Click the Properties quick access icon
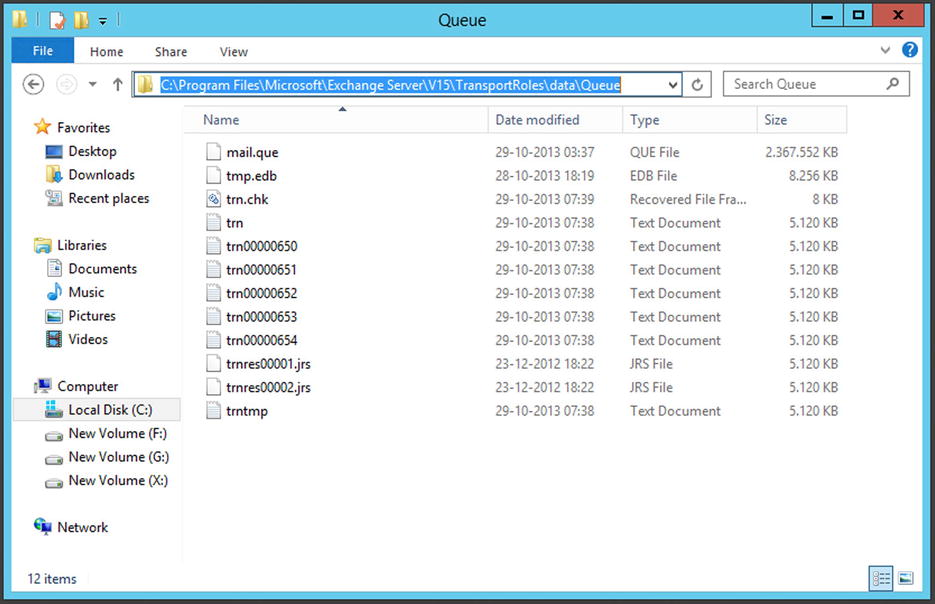 [x=57, y=20]
